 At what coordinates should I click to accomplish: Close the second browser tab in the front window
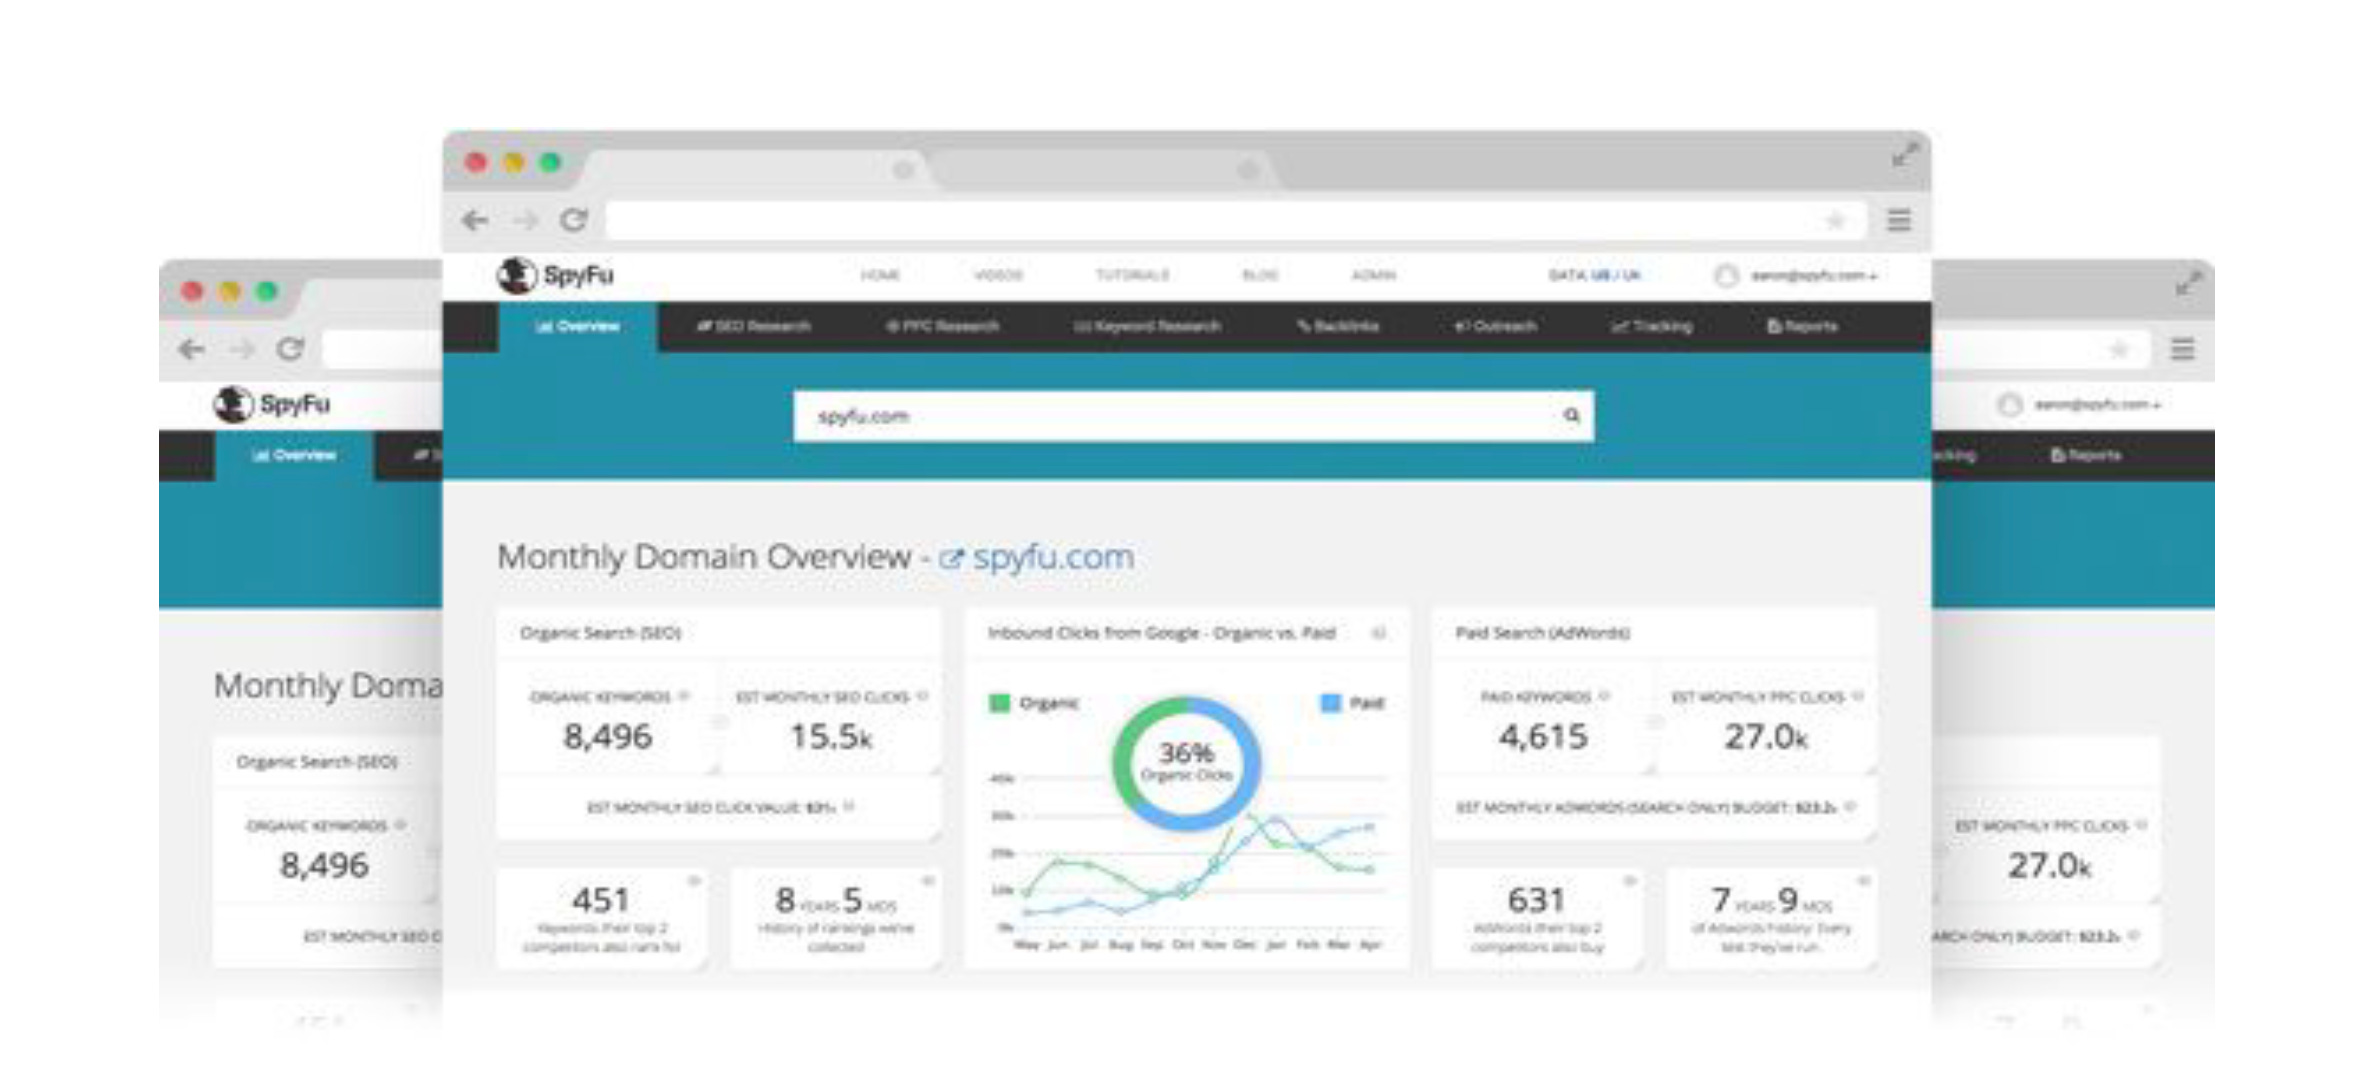(1248, 170)
